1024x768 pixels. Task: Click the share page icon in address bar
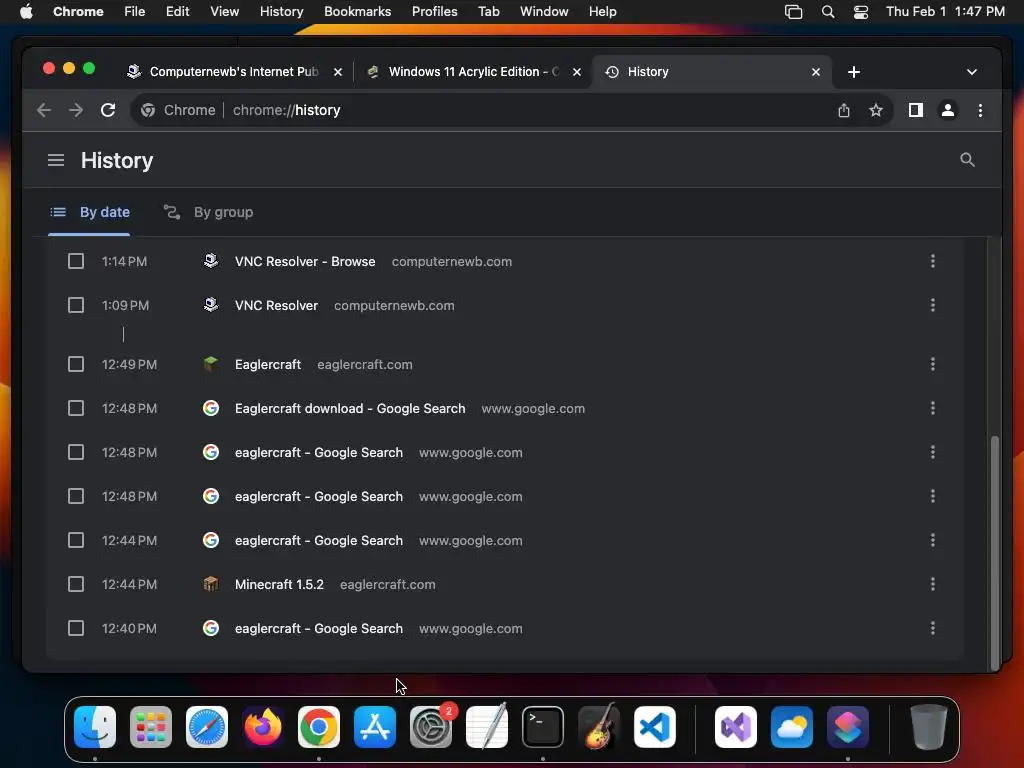pos(844,110)
